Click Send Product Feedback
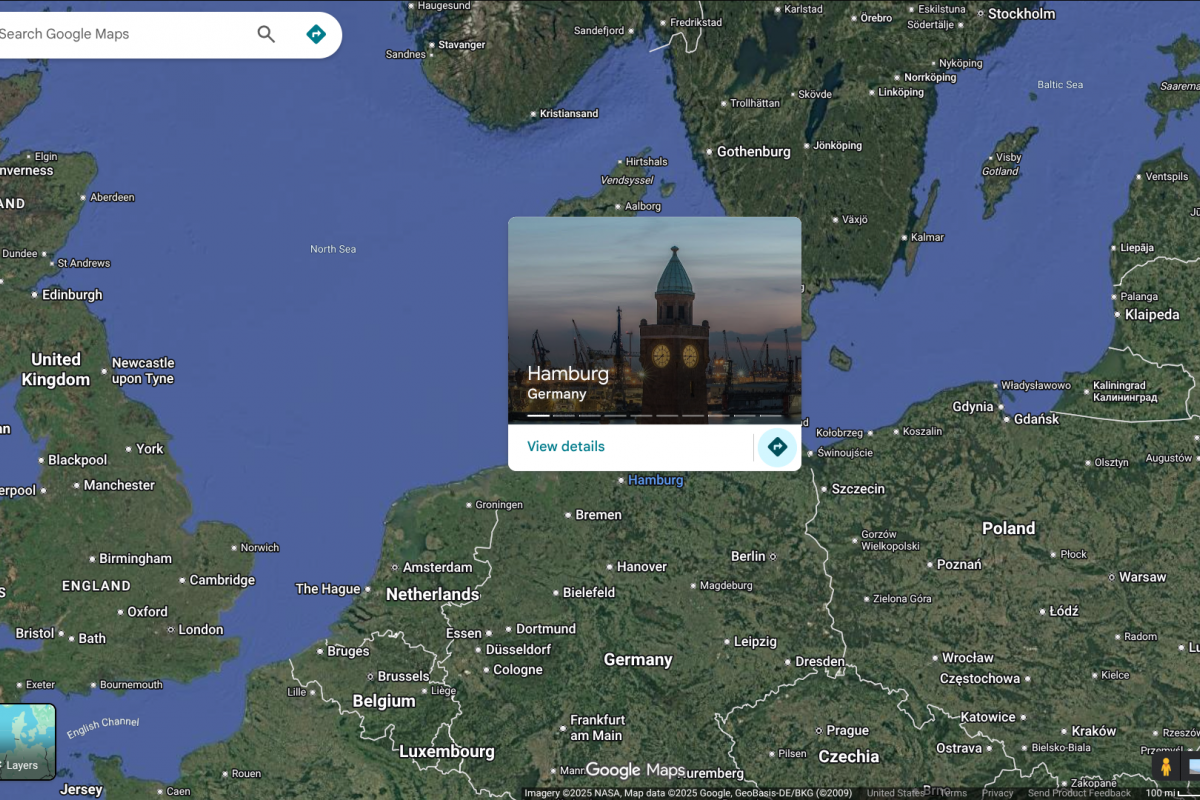The image size is (1200, 800). pyautogui.click(x=1078, y=791)
